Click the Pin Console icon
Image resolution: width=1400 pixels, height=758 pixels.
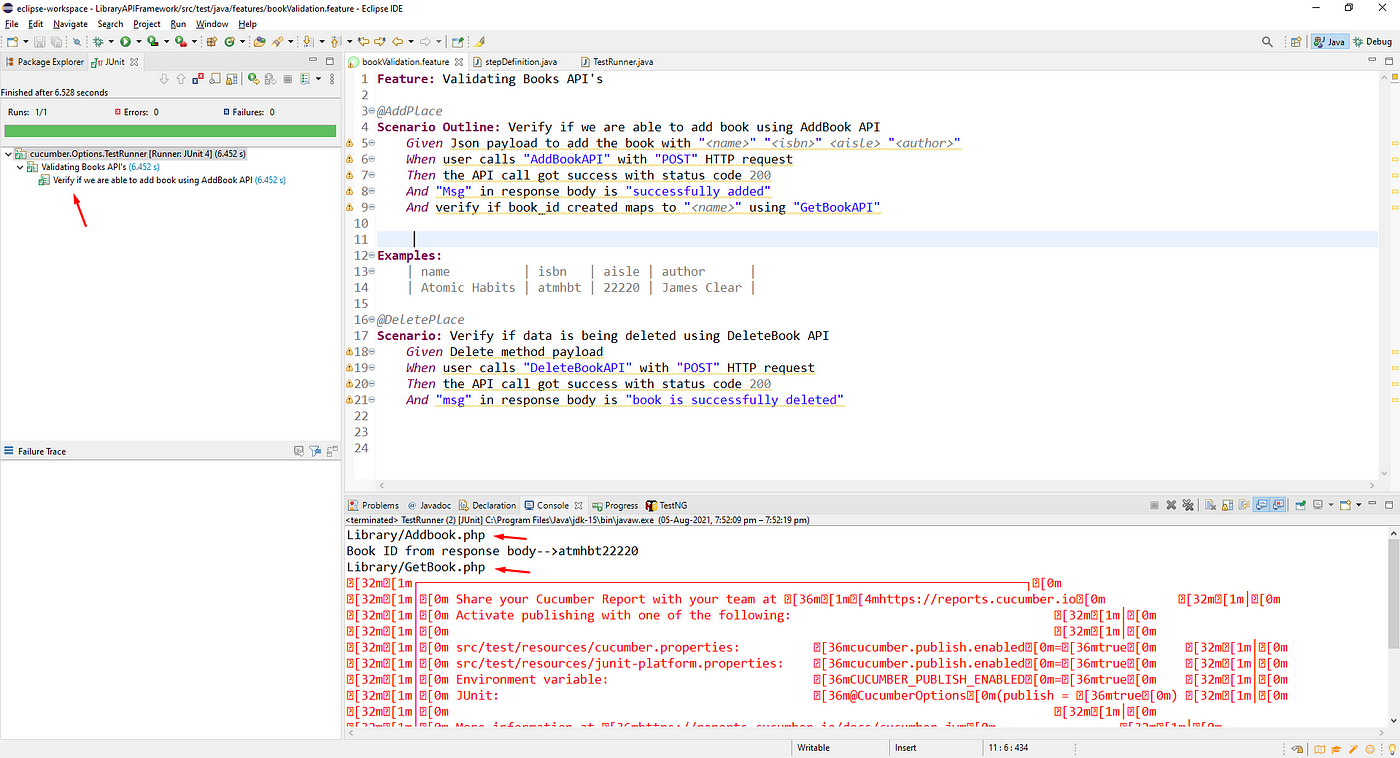[x=1301, y=505]
